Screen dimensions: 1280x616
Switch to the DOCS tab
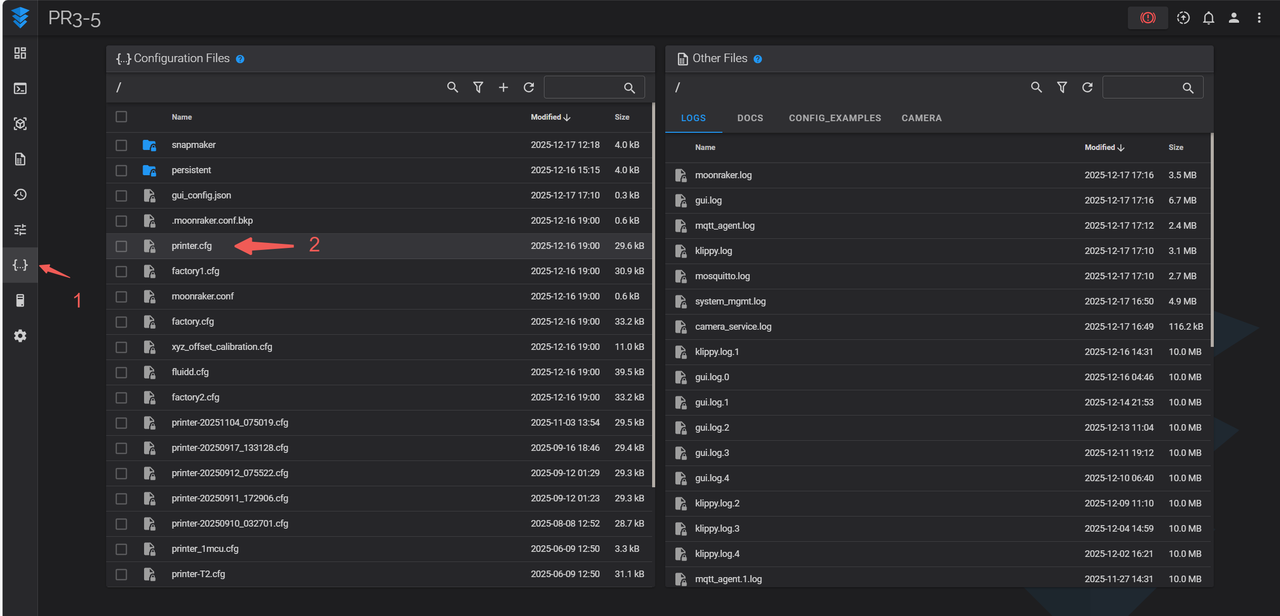(750, 118)
